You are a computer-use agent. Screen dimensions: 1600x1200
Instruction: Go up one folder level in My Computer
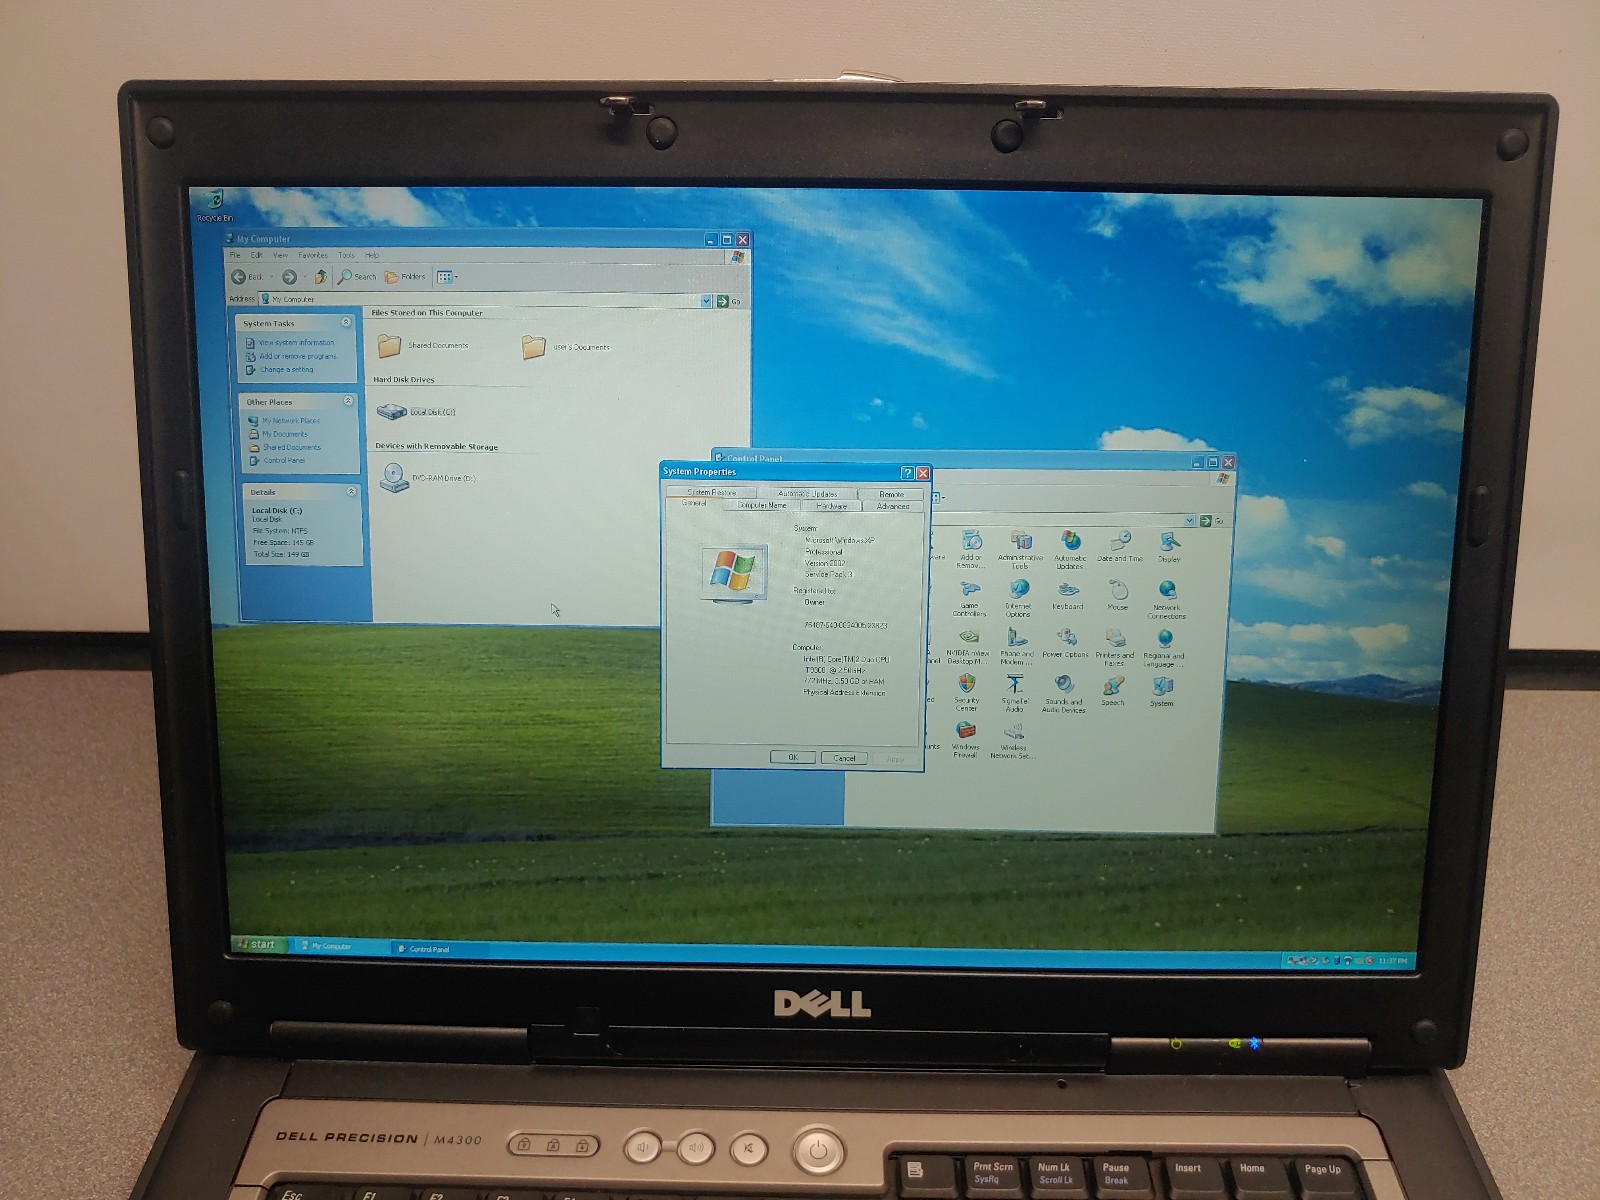(320, 277)
